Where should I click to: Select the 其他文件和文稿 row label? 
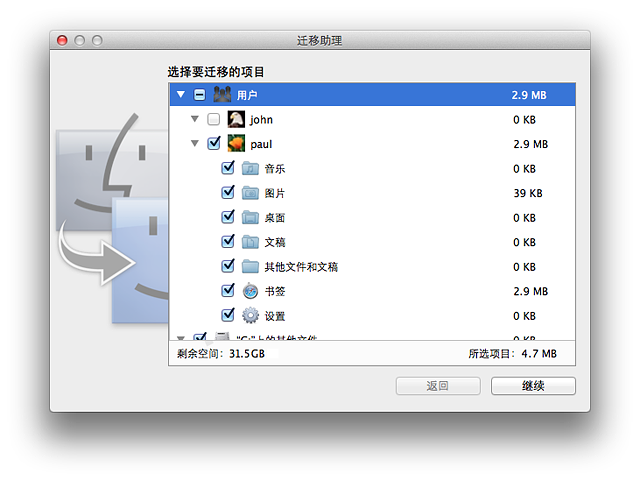[301, 267]
